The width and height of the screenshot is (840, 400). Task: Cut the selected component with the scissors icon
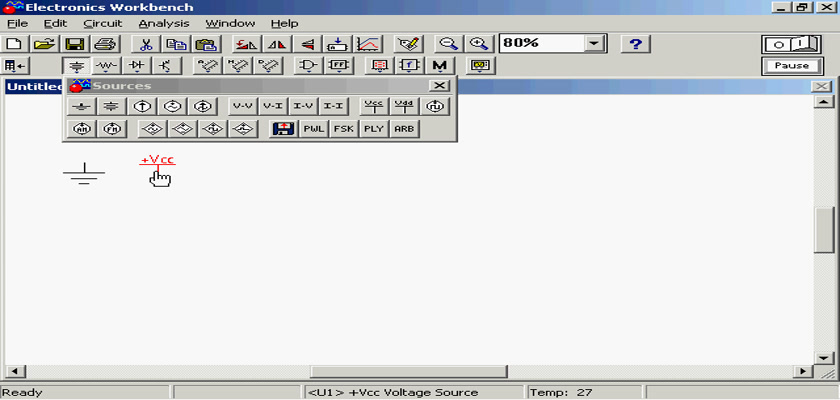click(x=145, y=44)
